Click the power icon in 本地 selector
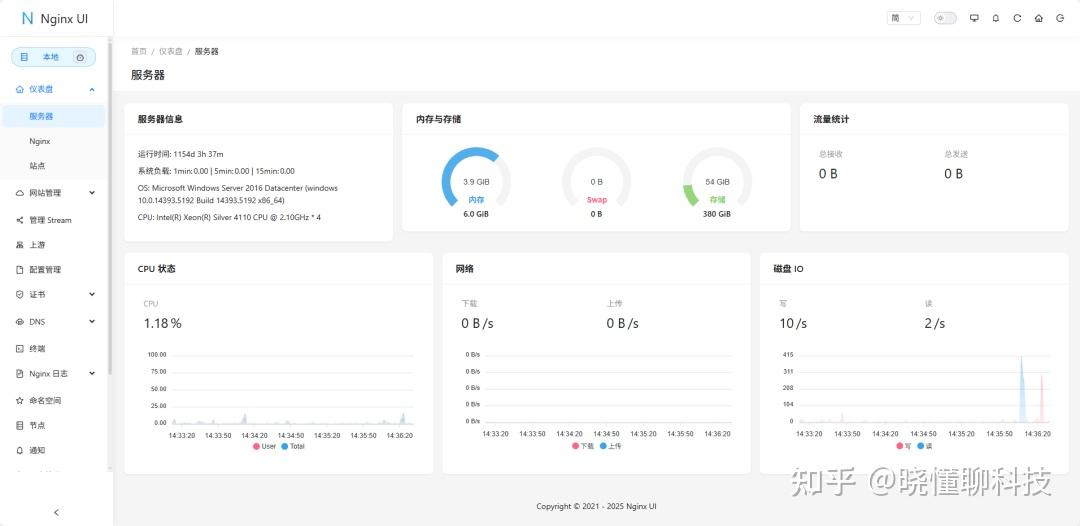The image size is (1080, 526). 80,58
